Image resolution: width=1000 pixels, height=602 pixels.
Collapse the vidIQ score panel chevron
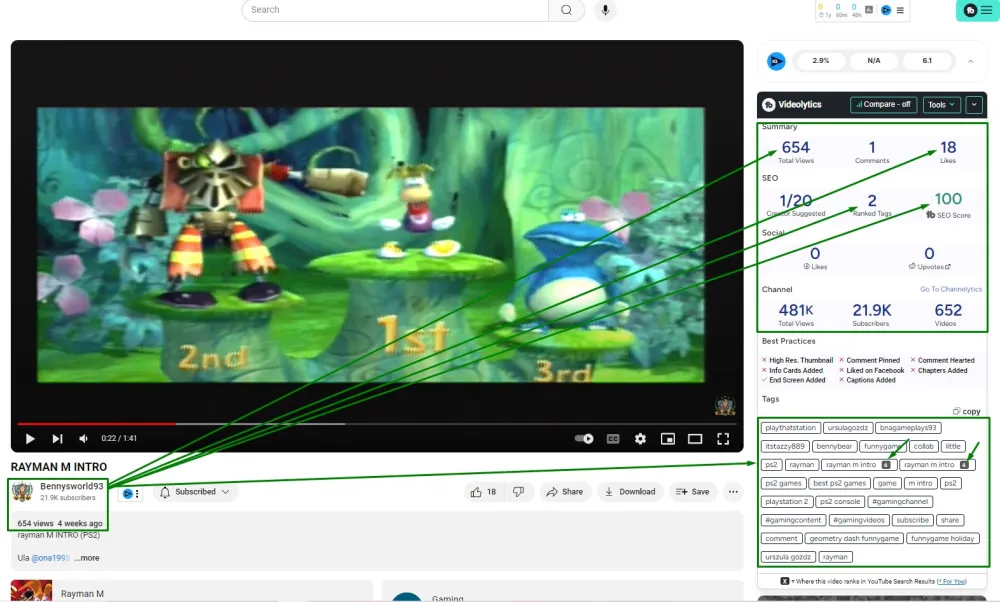click(x=971, y=61)
